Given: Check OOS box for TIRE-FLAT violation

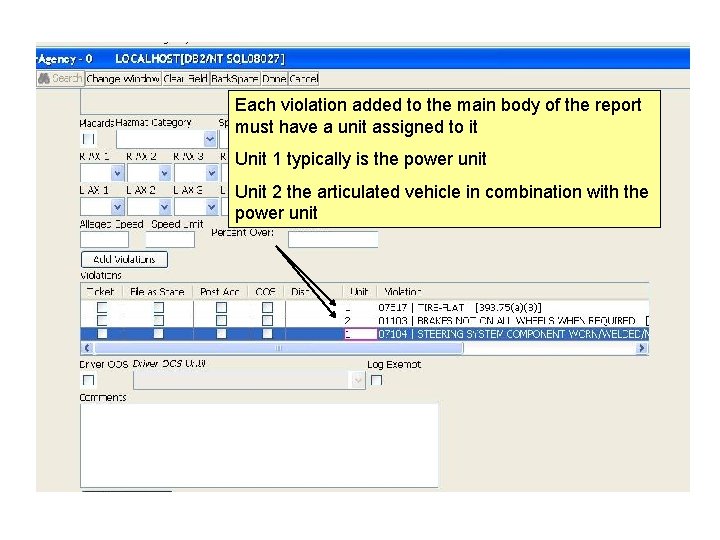Looking at the screenshot, I should click(x=267, y=307).
